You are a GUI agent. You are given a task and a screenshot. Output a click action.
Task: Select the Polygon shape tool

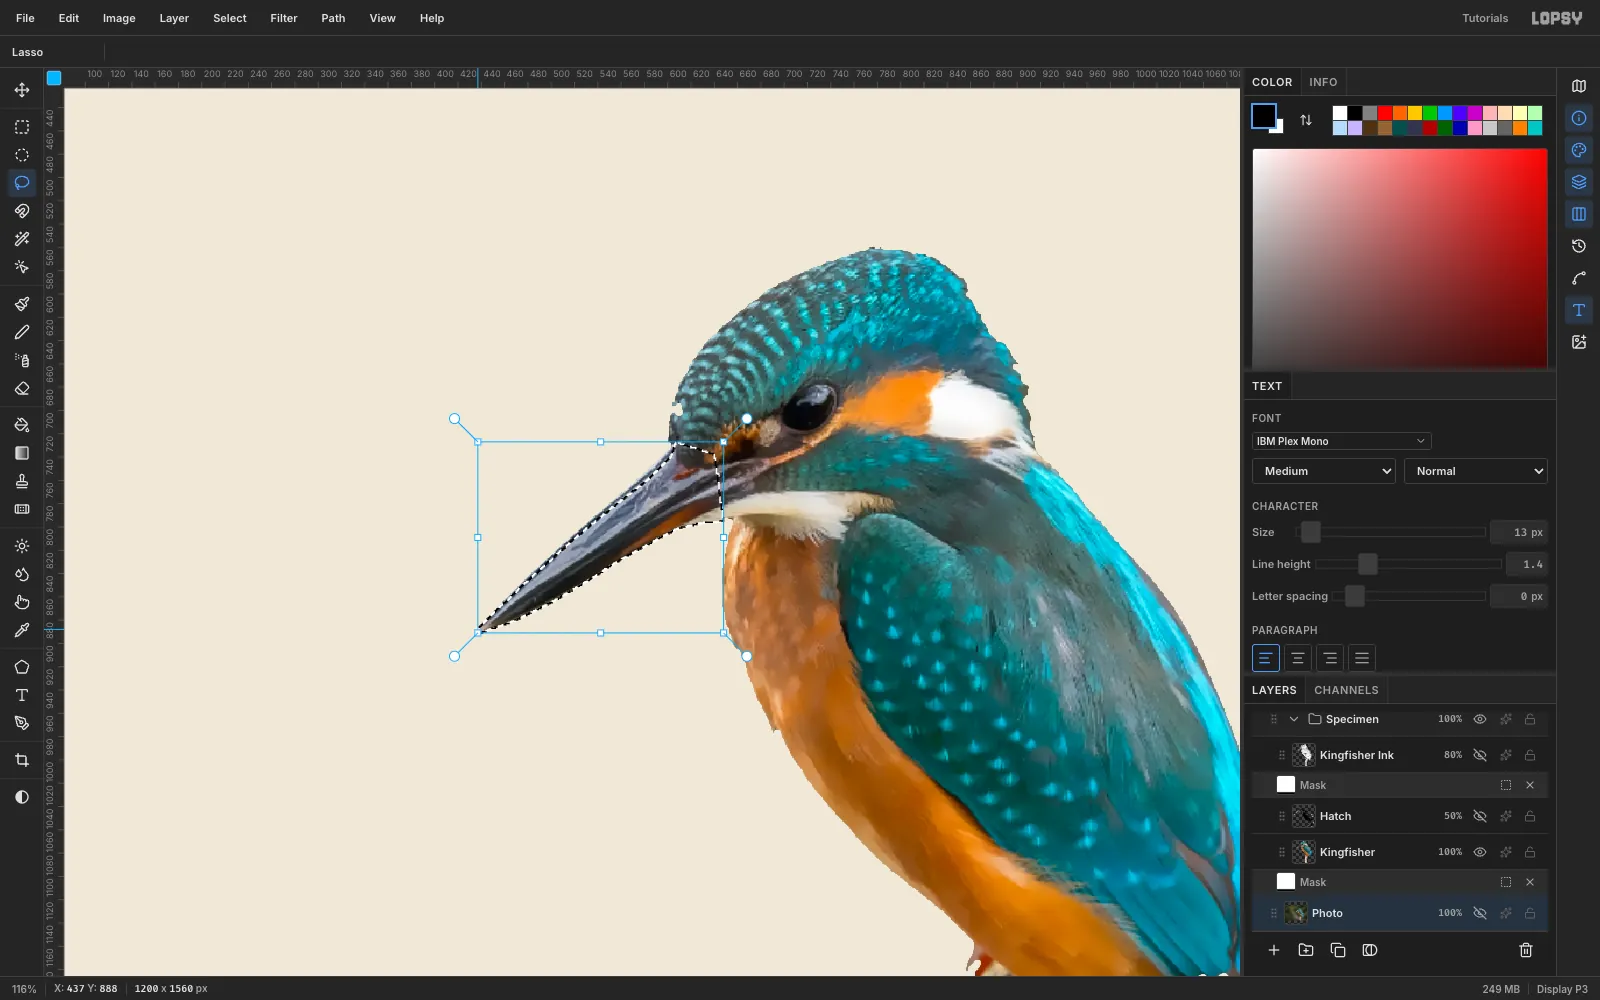(22, 667)
